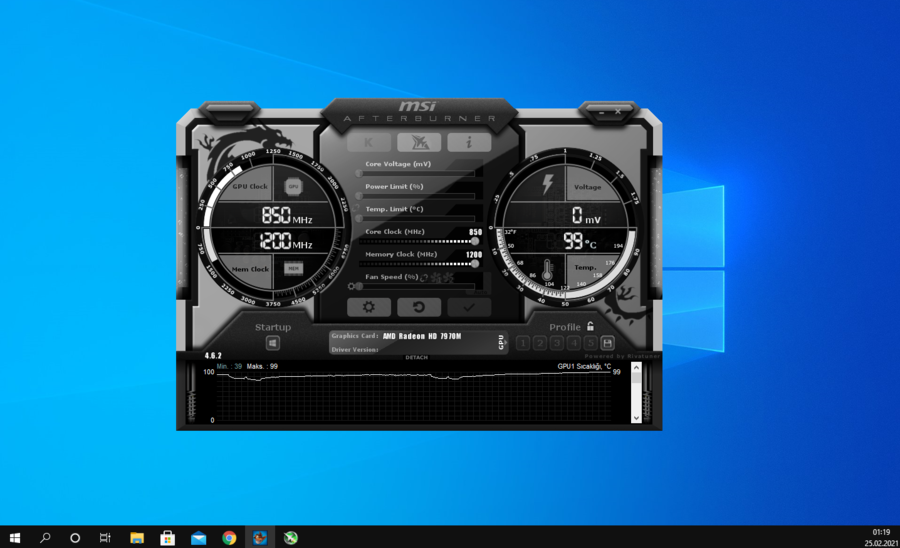900x548 pixels.
Task: Open Cortana circle on the taskbar
Action: pos(75,538)
